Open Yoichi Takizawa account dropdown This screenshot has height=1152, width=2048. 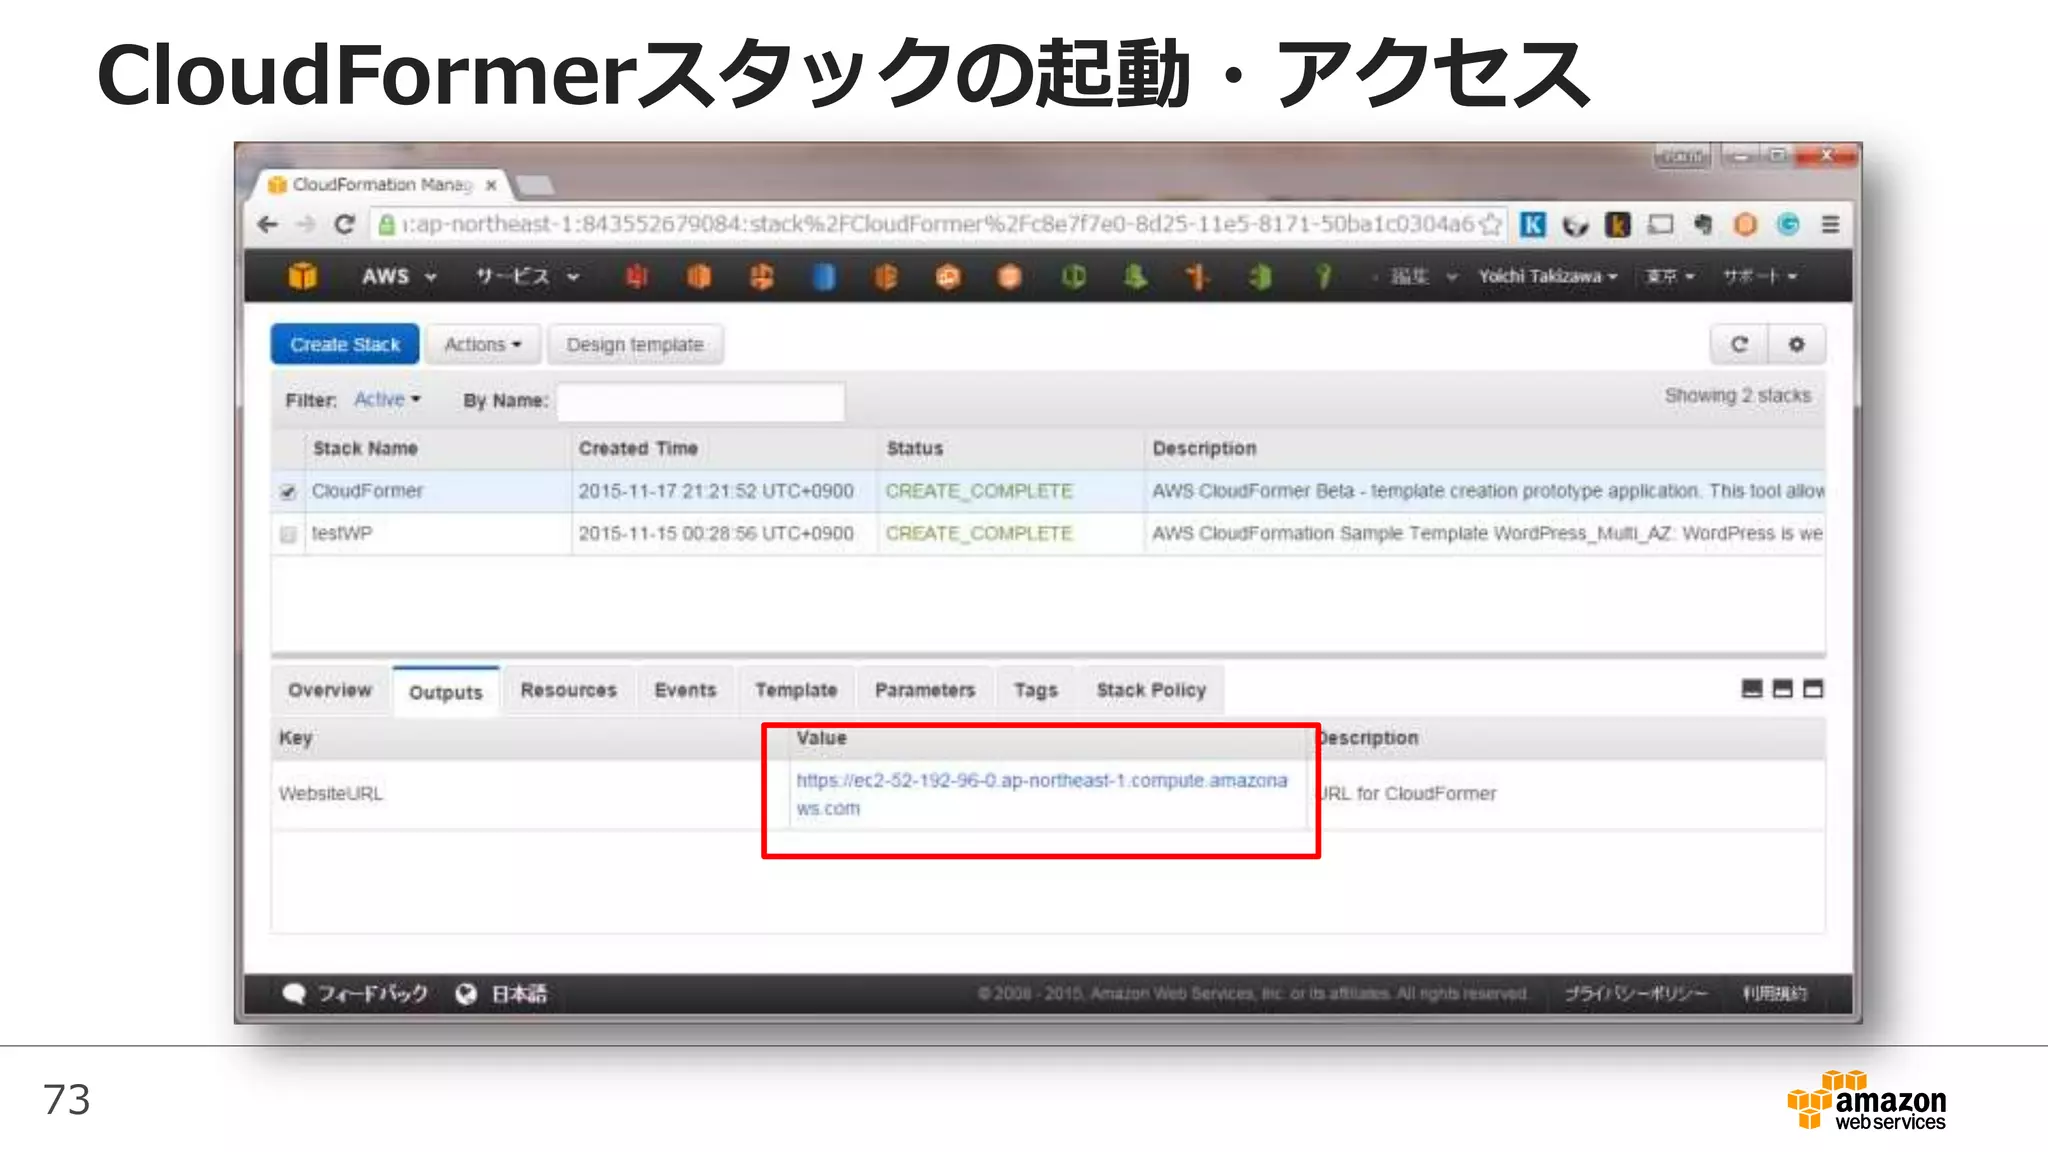tap(1548, 276)
